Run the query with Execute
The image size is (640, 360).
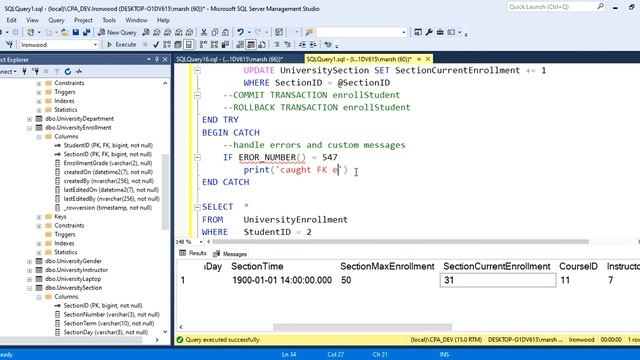click(x=121, y=44)
